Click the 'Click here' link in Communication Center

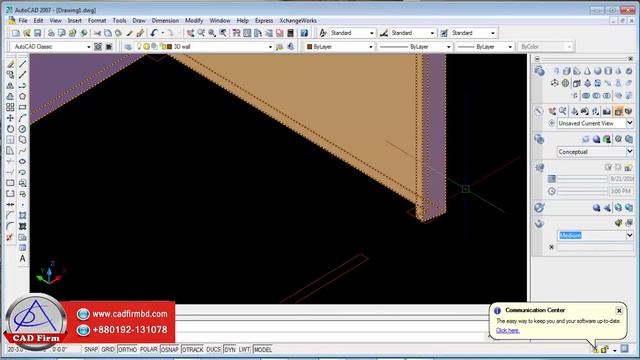tap(507, 331)
